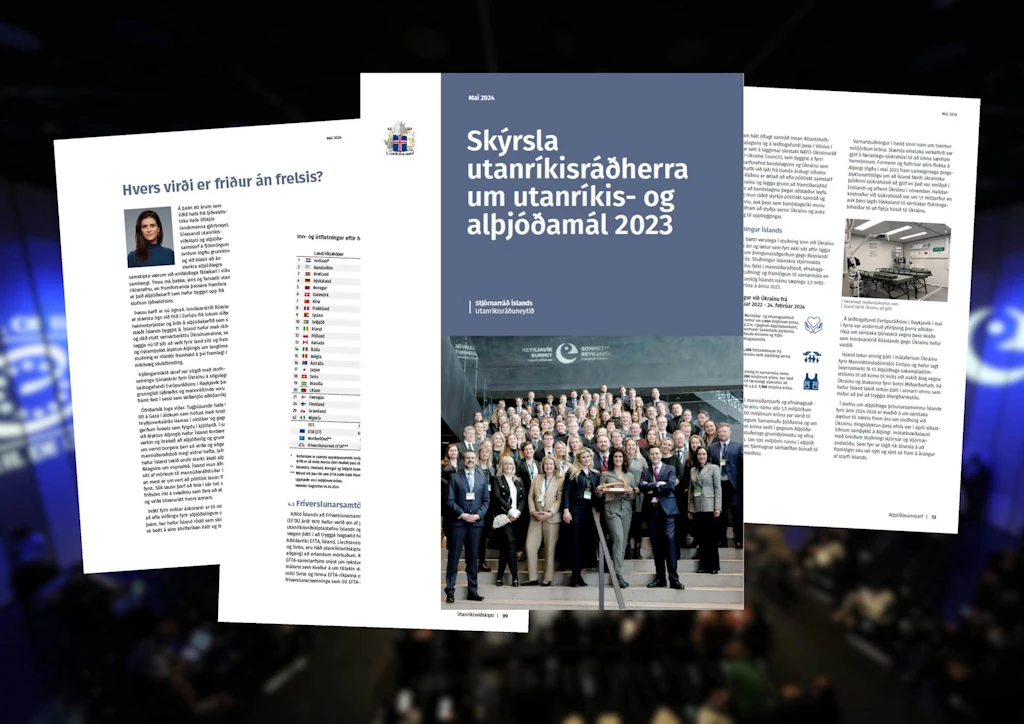Image resolution: width=1024 pixels, height=724 pixels.
Task: Click 'Reykjavík Summit' text on the banner
Action: (x=537, y=353)
